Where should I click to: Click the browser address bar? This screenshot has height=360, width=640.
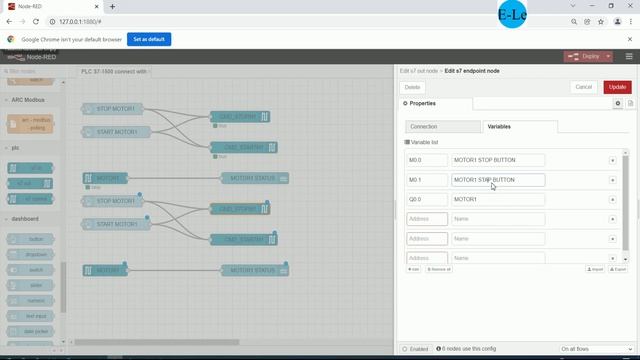[x=306, y=22]
